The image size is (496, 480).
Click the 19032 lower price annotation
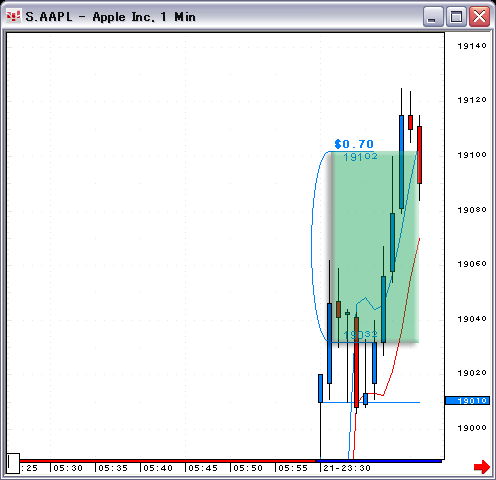360,334
